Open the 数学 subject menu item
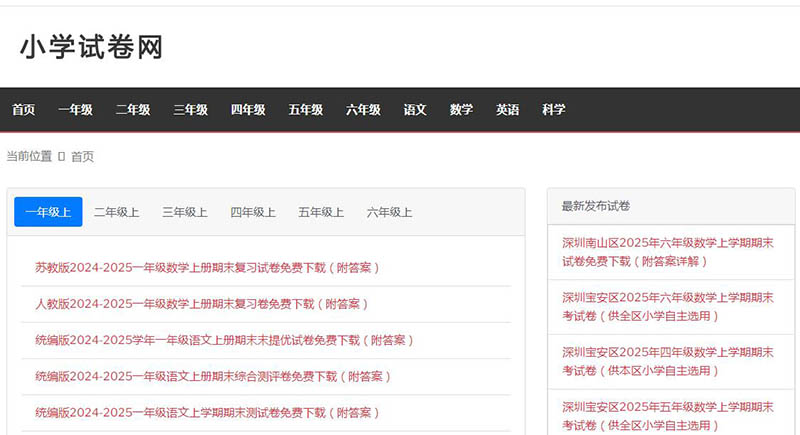800x435 pixels. (461, 110)
